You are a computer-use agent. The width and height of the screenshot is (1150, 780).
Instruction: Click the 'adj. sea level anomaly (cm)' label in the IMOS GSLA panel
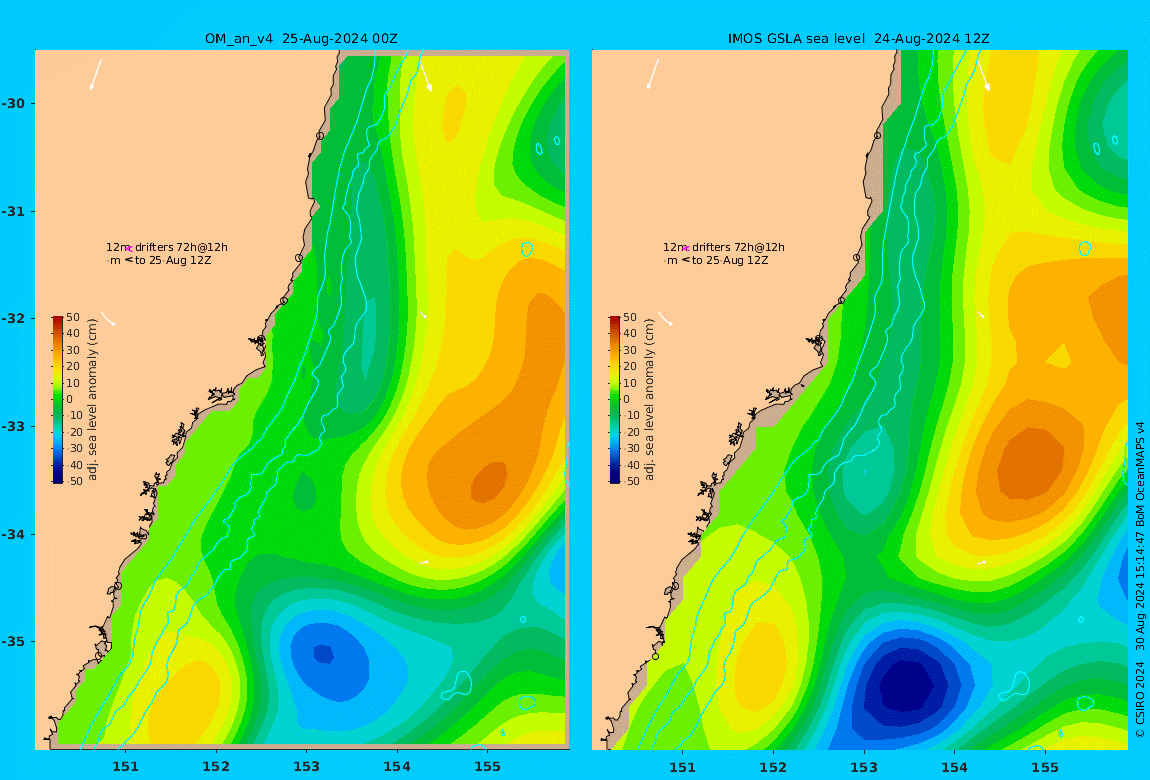(x=650, y=400)
